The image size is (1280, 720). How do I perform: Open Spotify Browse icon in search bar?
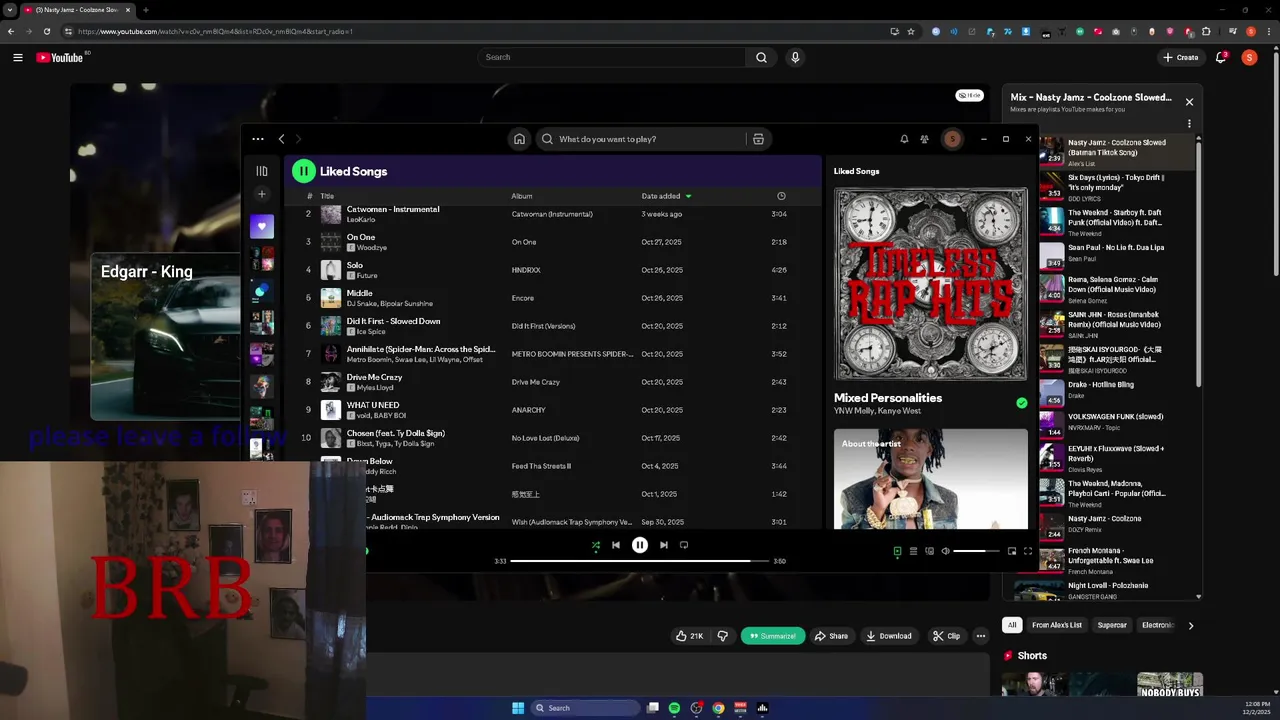click(x=758, y=139)
